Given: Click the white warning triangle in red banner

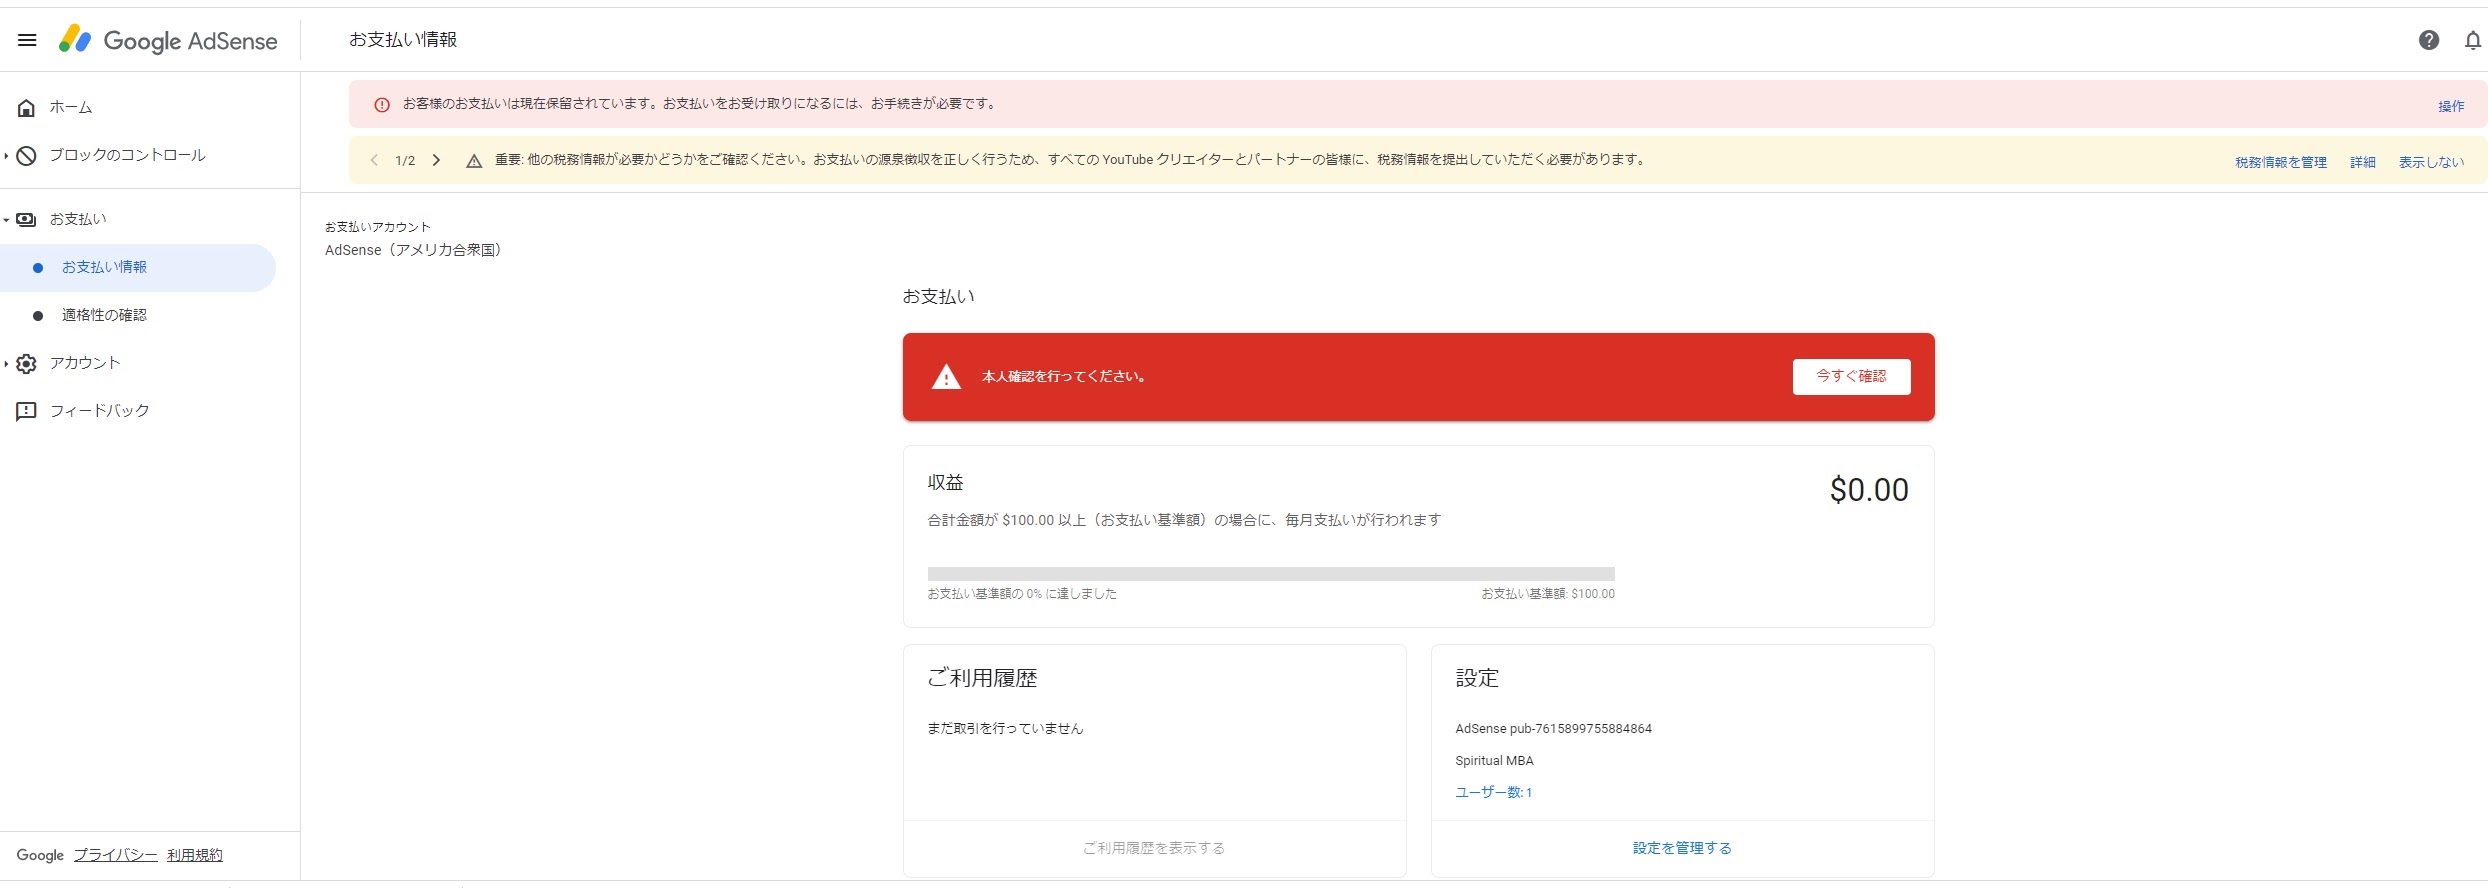Looking at the screenshot, I should [x=946, y=377].
